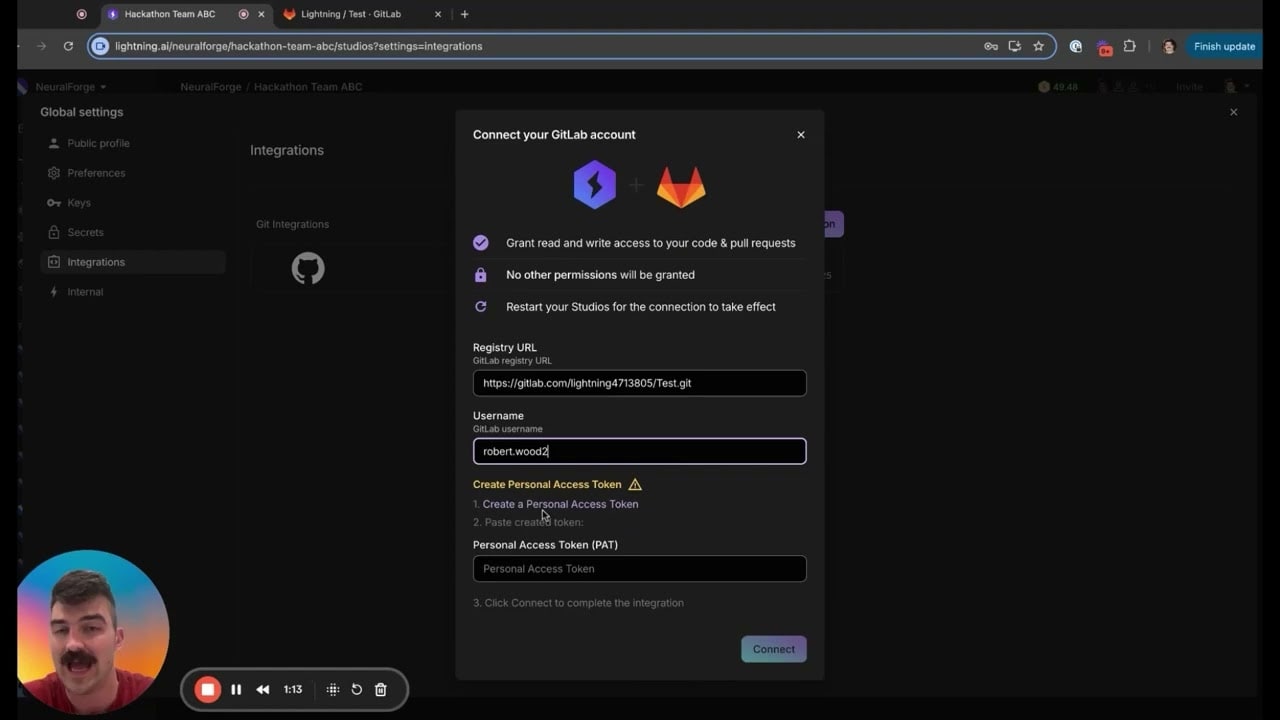Delete the recording with the trash icon

[380, 689]
